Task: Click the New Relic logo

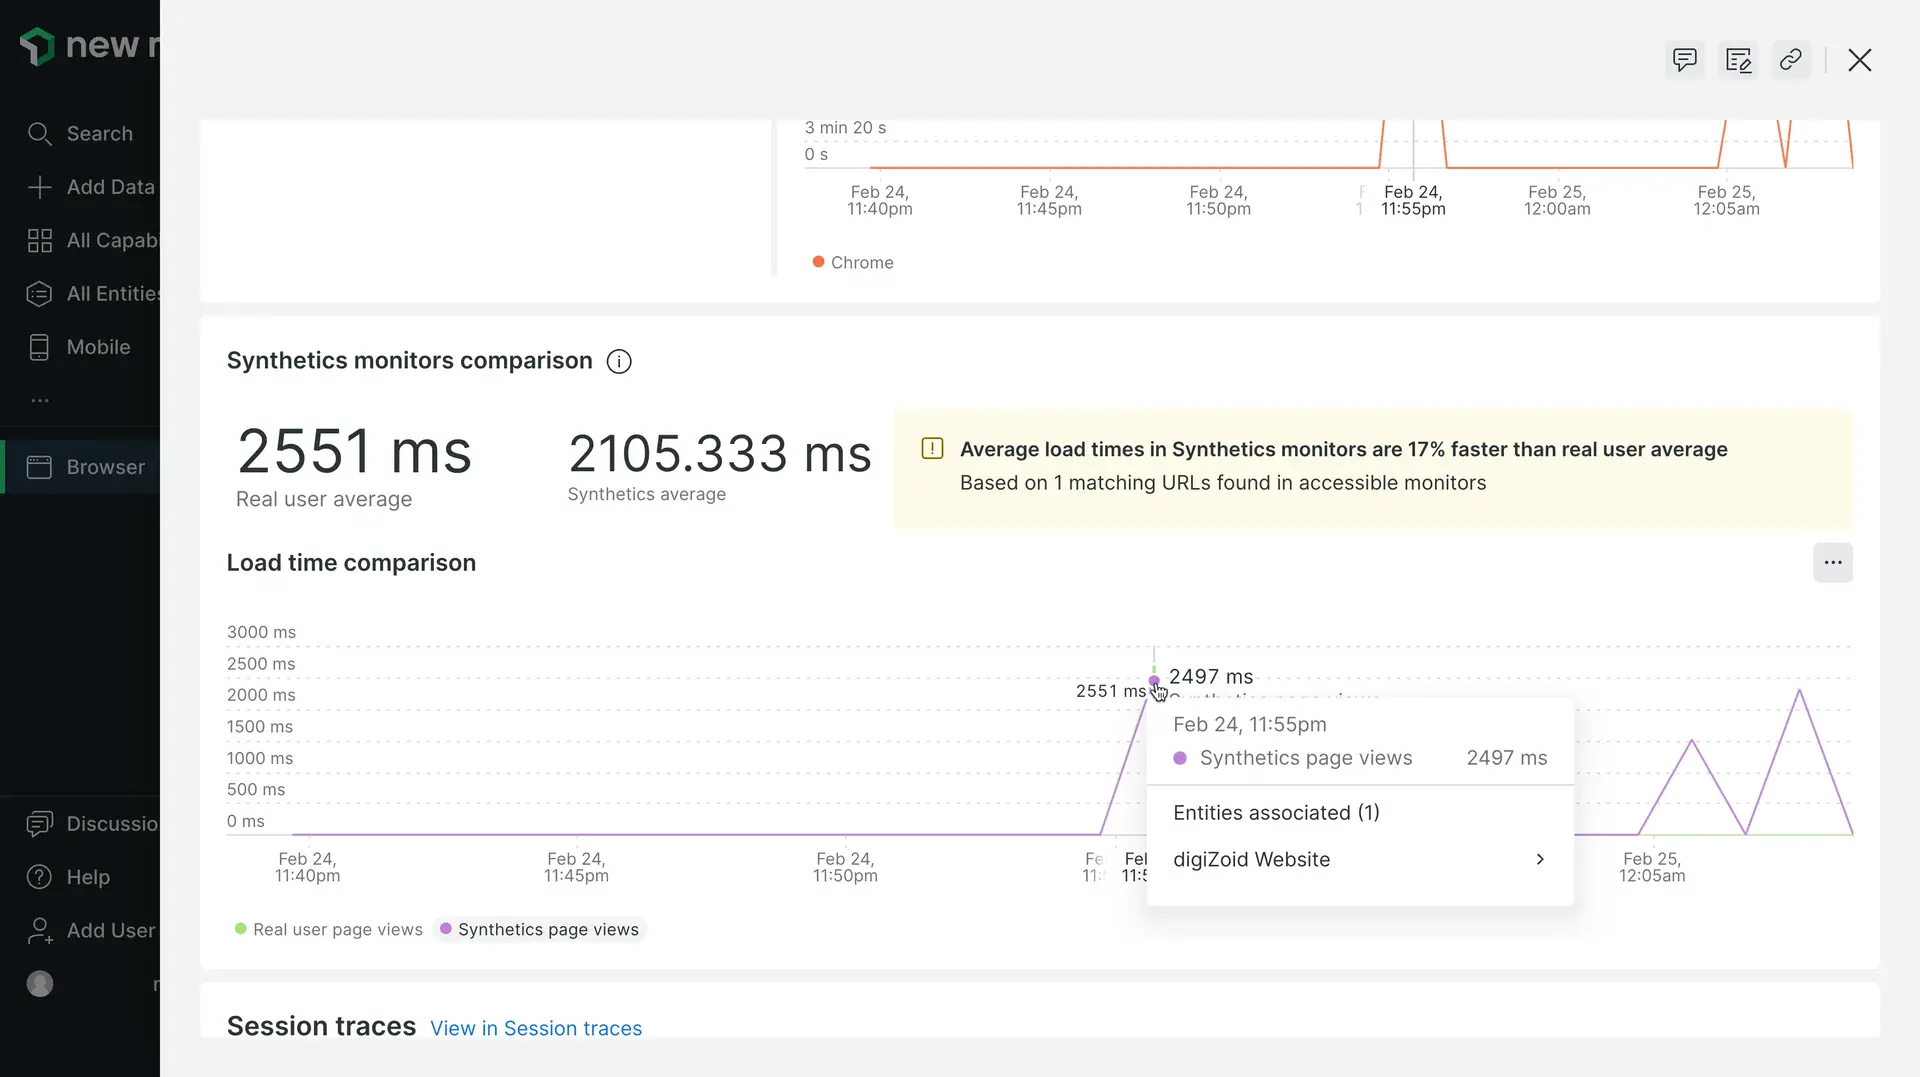Action: [38, 46]
